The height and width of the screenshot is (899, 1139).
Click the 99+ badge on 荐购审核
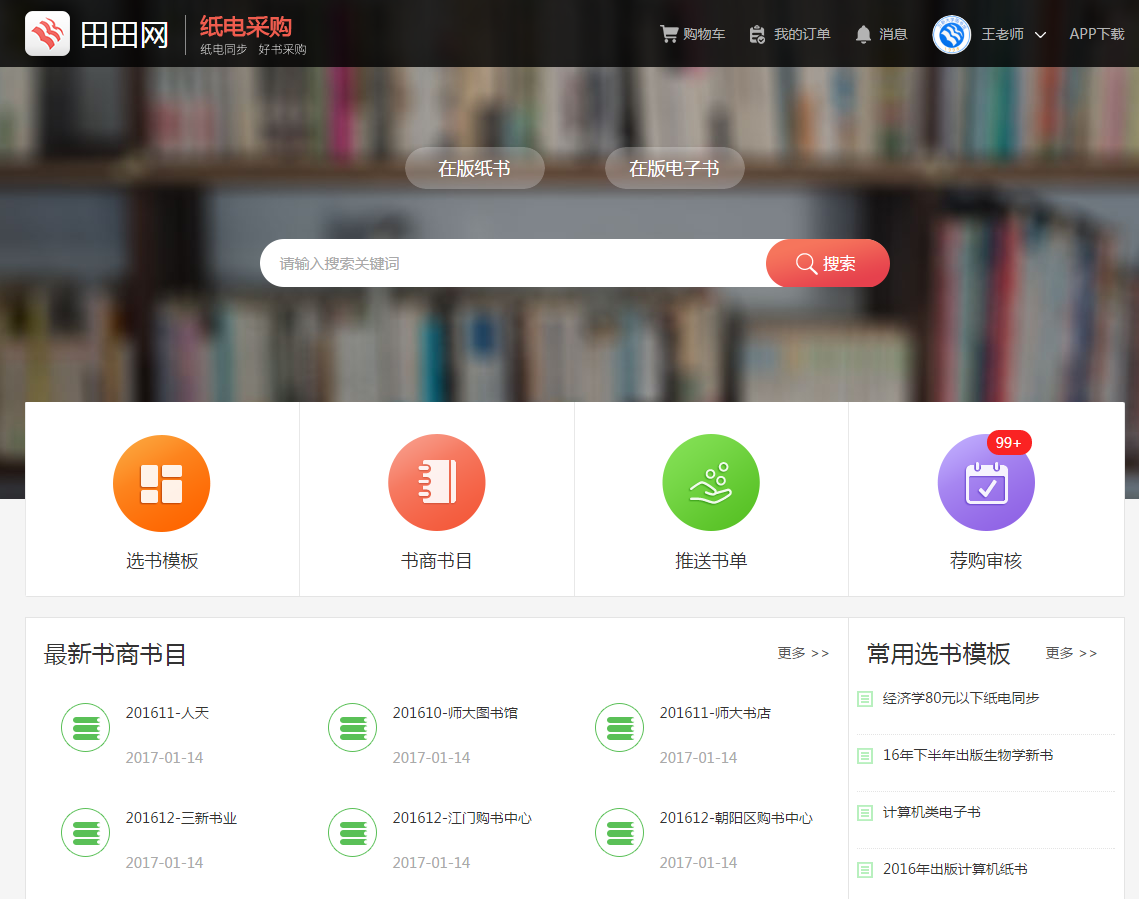point(1009,442)
